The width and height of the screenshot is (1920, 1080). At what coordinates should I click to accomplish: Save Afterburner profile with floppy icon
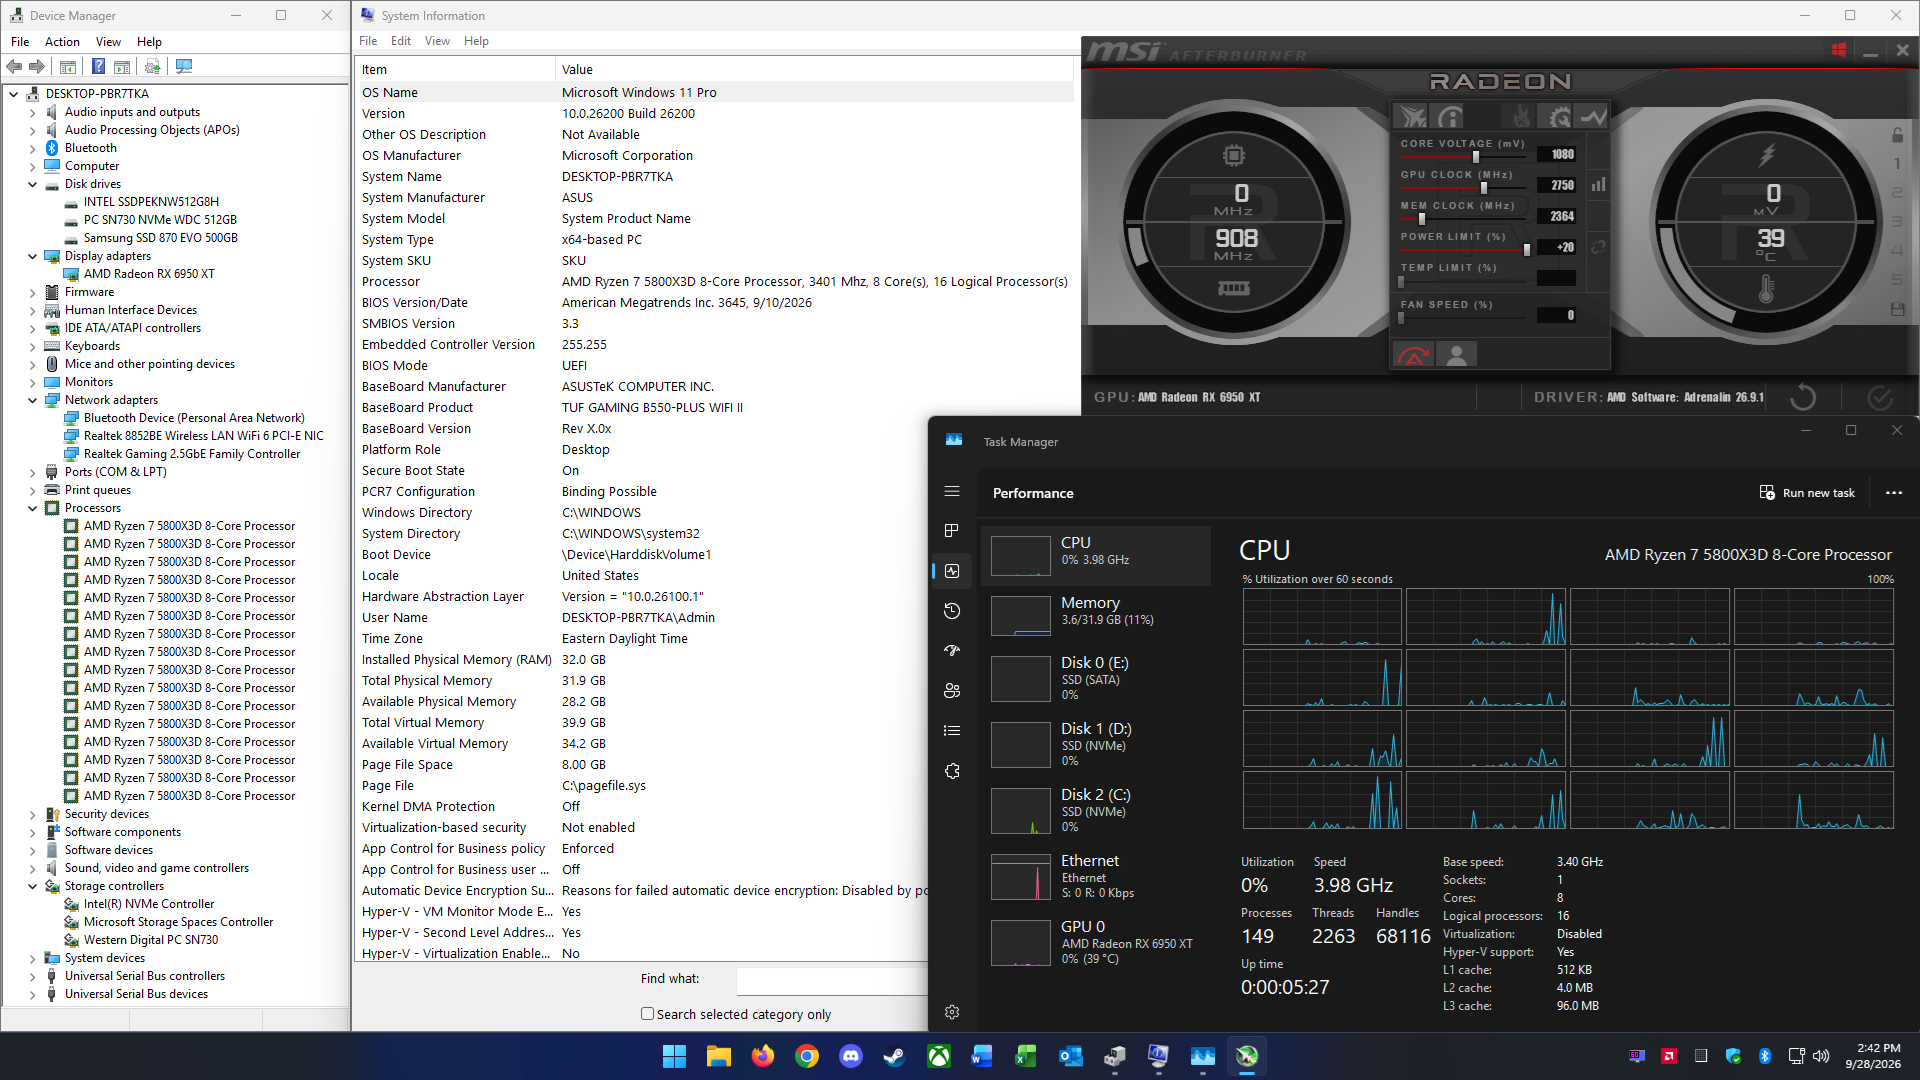1897,310
